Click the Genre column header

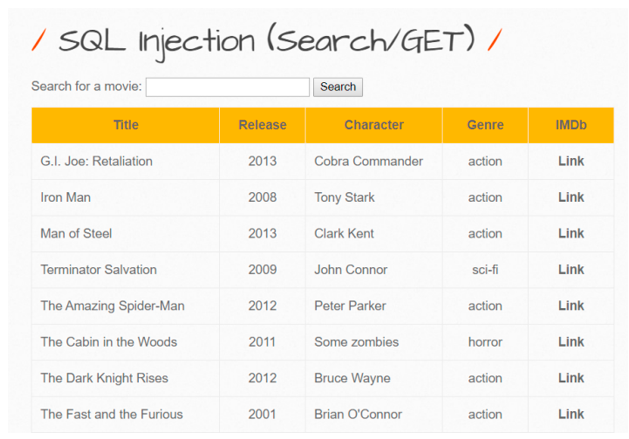click(x=485, y=125)
